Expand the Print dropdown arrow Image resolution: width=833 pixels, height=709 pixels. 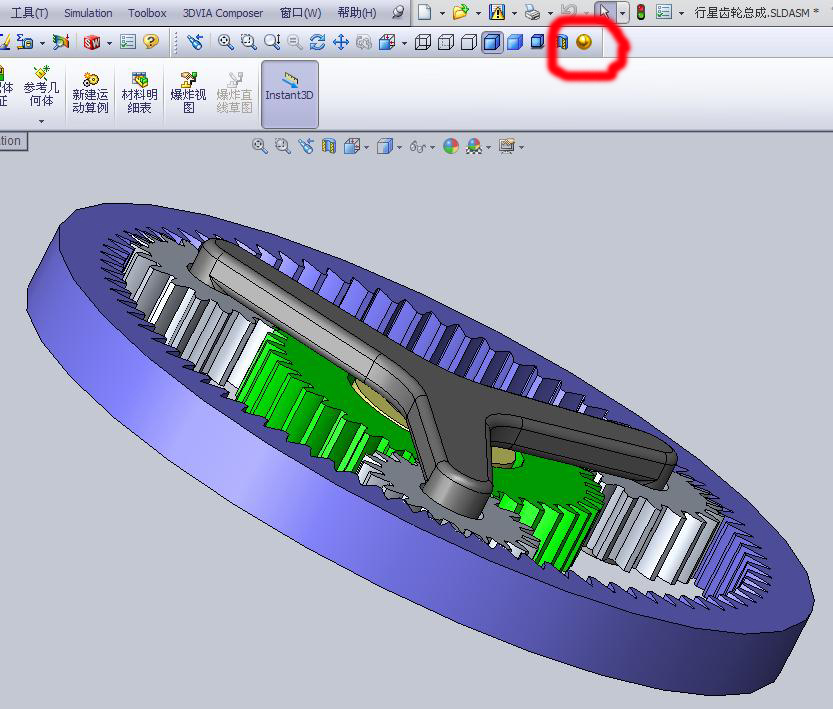click(x=550, y=13)
